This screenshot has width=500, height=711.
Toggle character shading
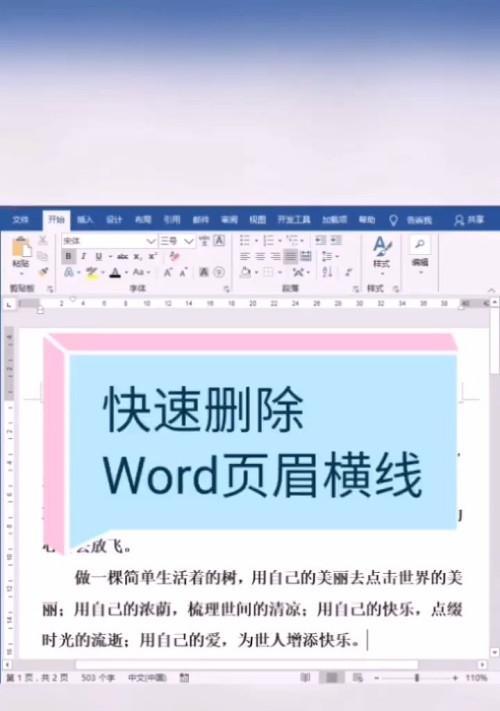204,272
